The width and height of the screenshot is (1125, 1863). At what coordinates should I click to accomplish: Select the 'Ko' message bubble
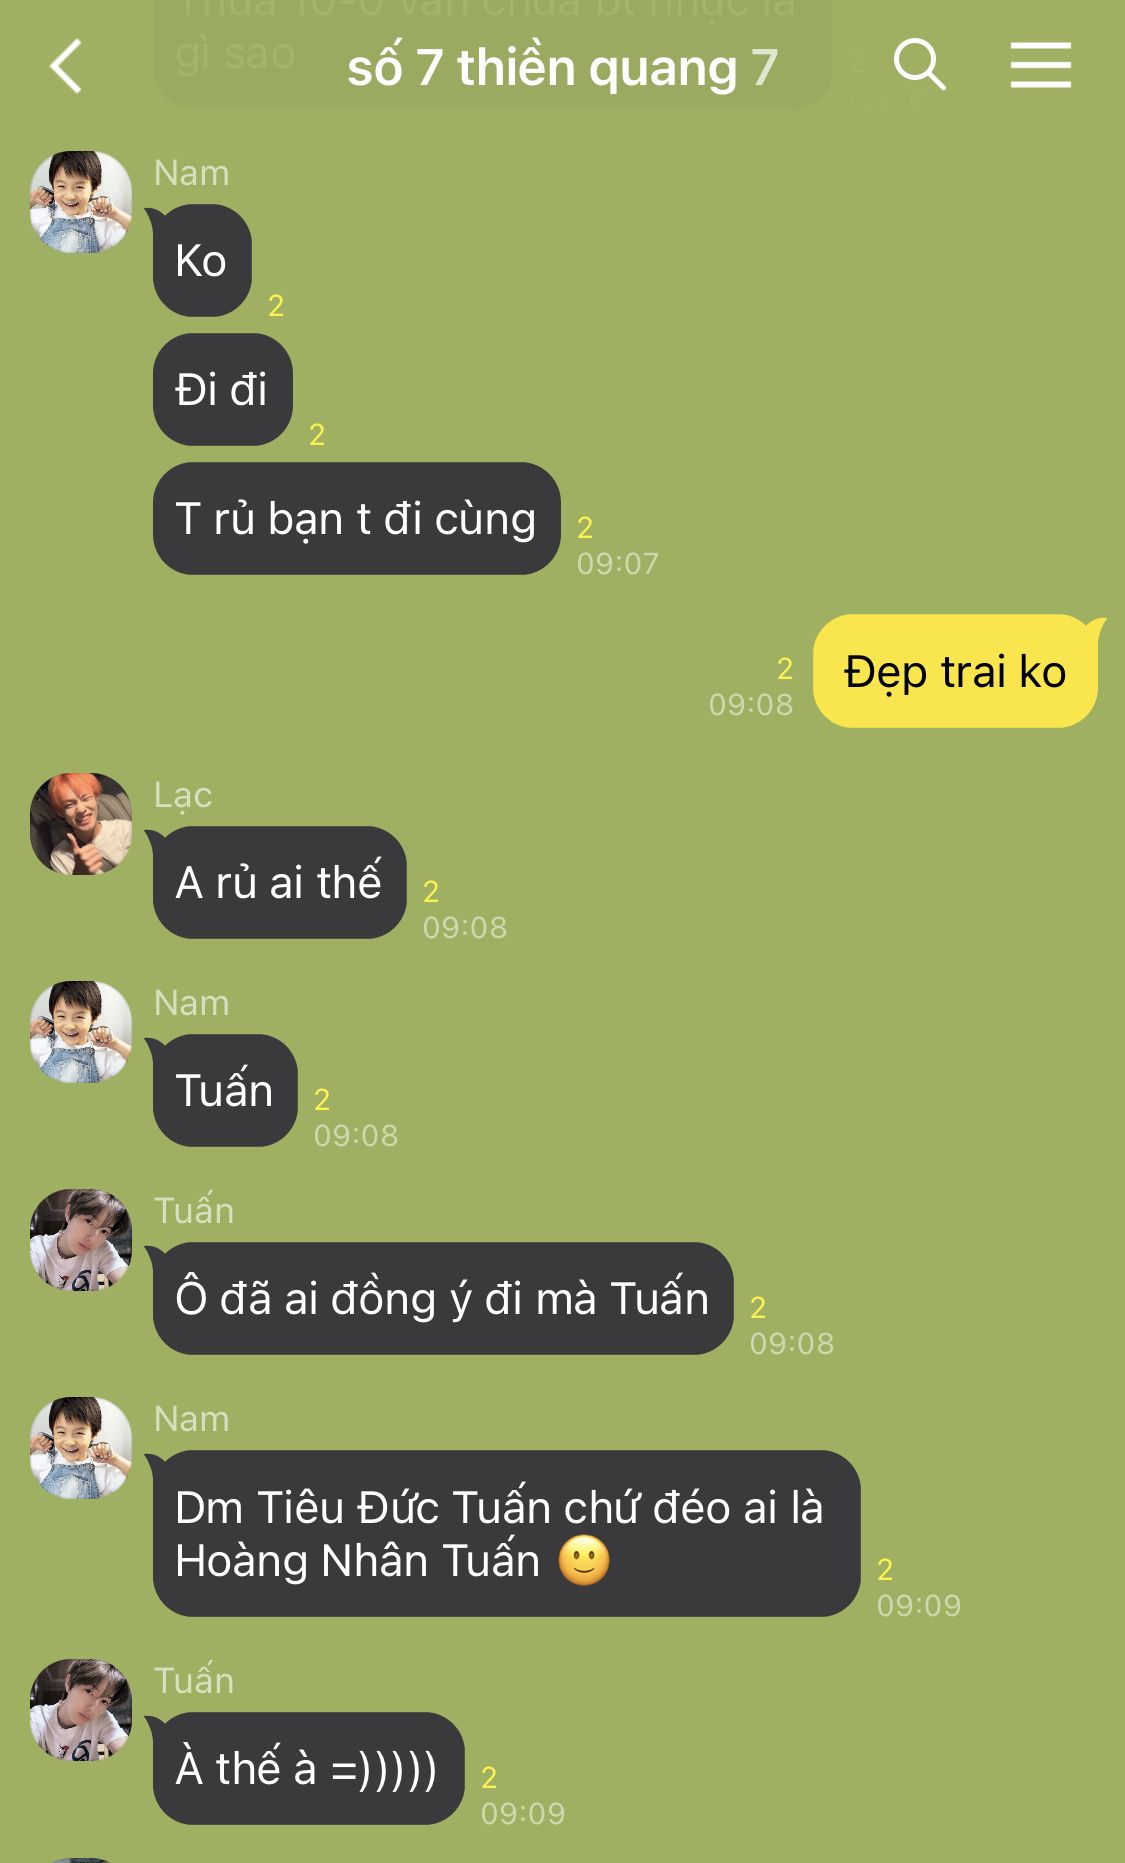point(202,261)
